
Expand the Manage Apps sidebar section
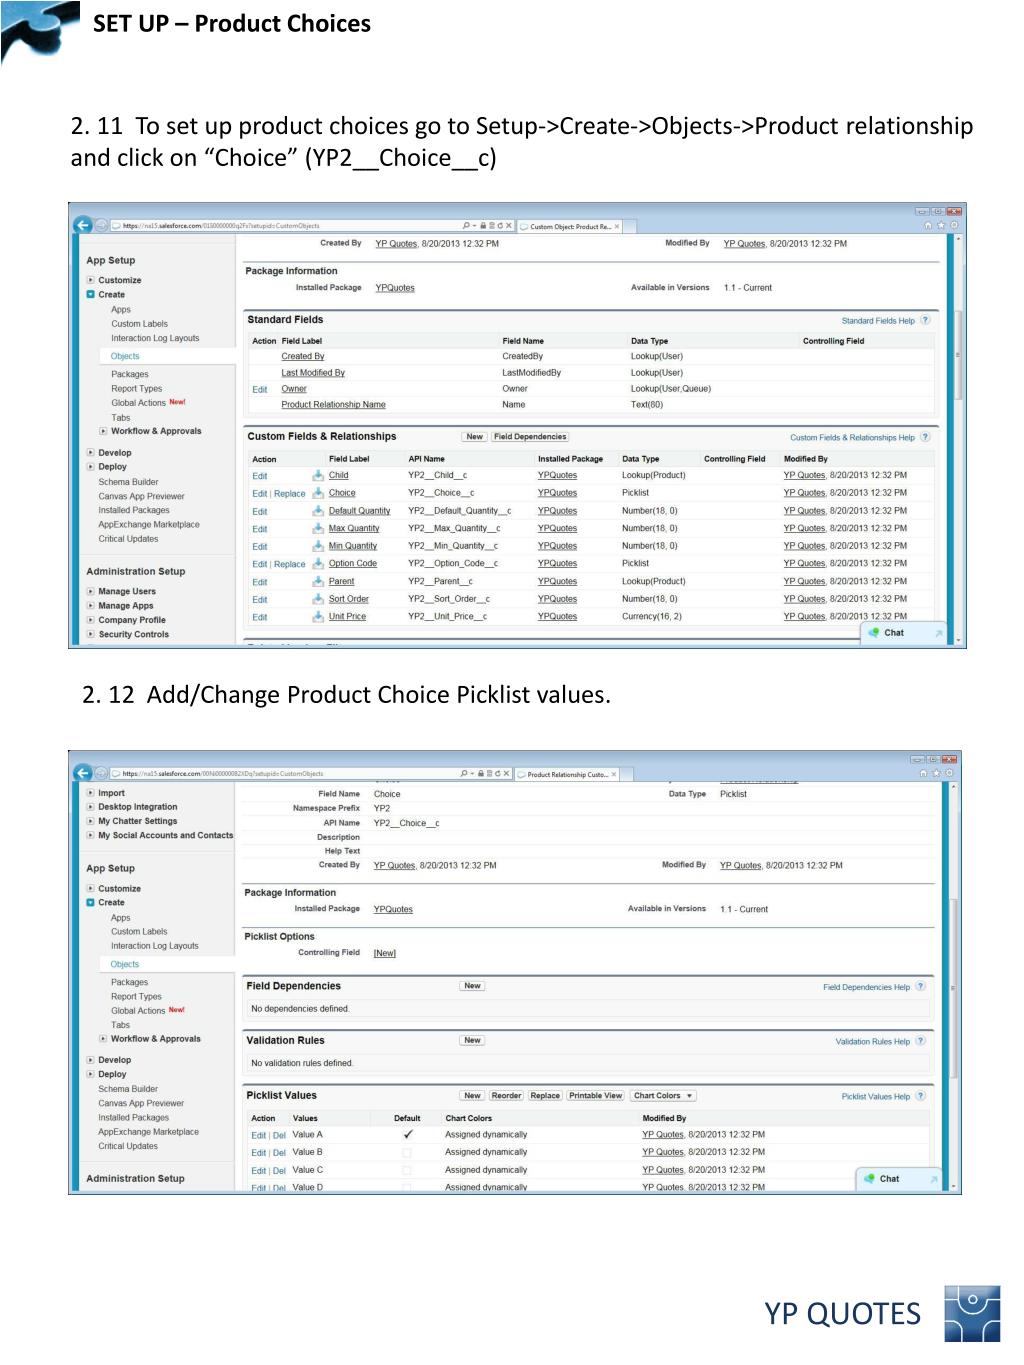pos(91,606)
